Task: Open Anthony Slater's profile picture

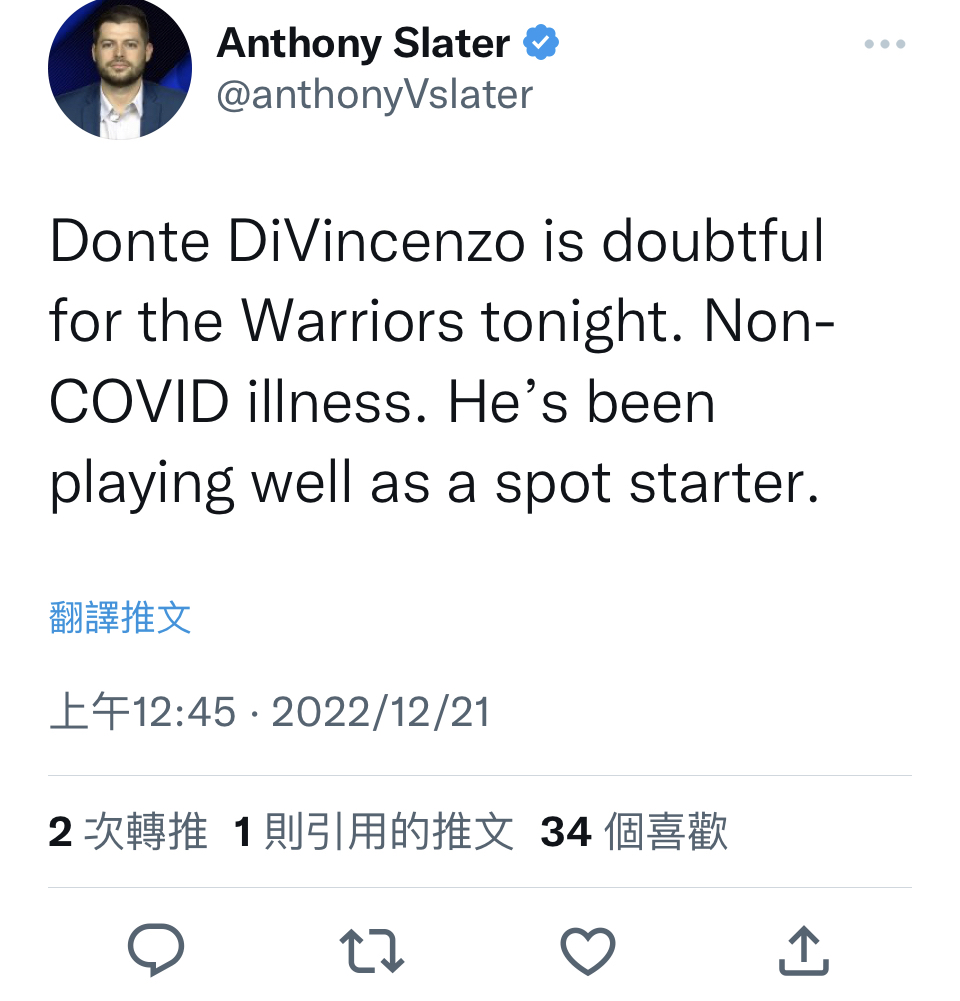Action: pyautogui.click(x=120, y=67)
